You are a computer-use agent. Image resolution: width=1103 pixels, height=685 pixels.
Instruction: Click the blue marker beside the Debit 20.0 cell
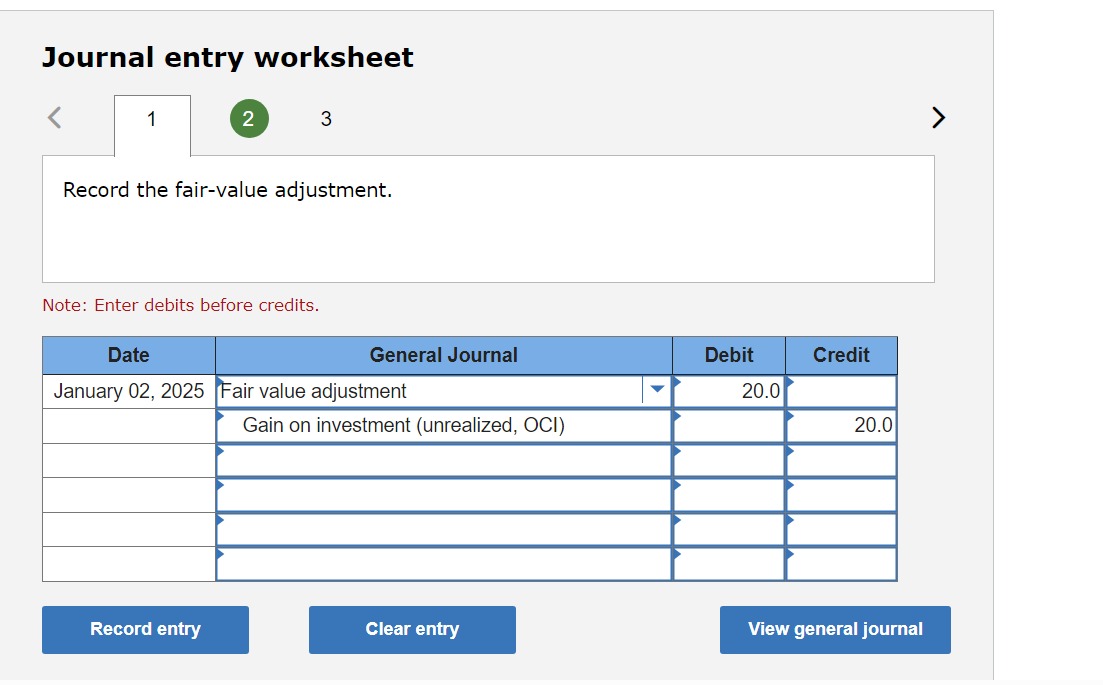[677, 384]
